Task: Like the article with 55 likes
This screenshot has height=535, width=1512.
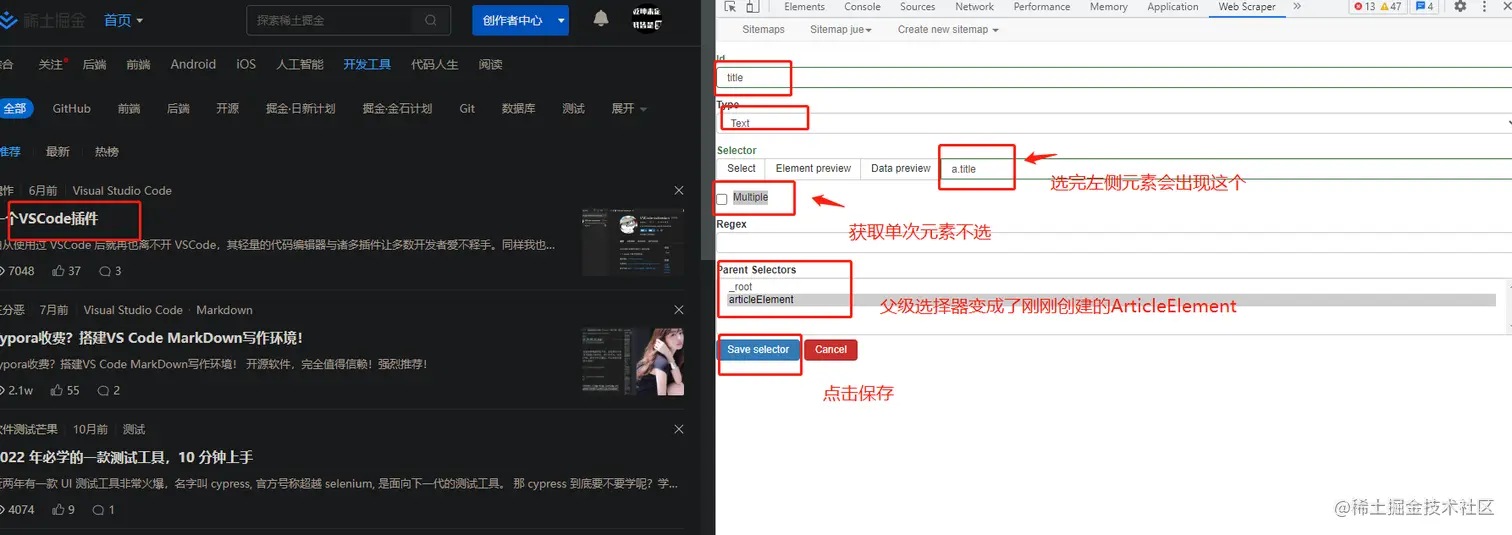Action: tap(66, 390)
